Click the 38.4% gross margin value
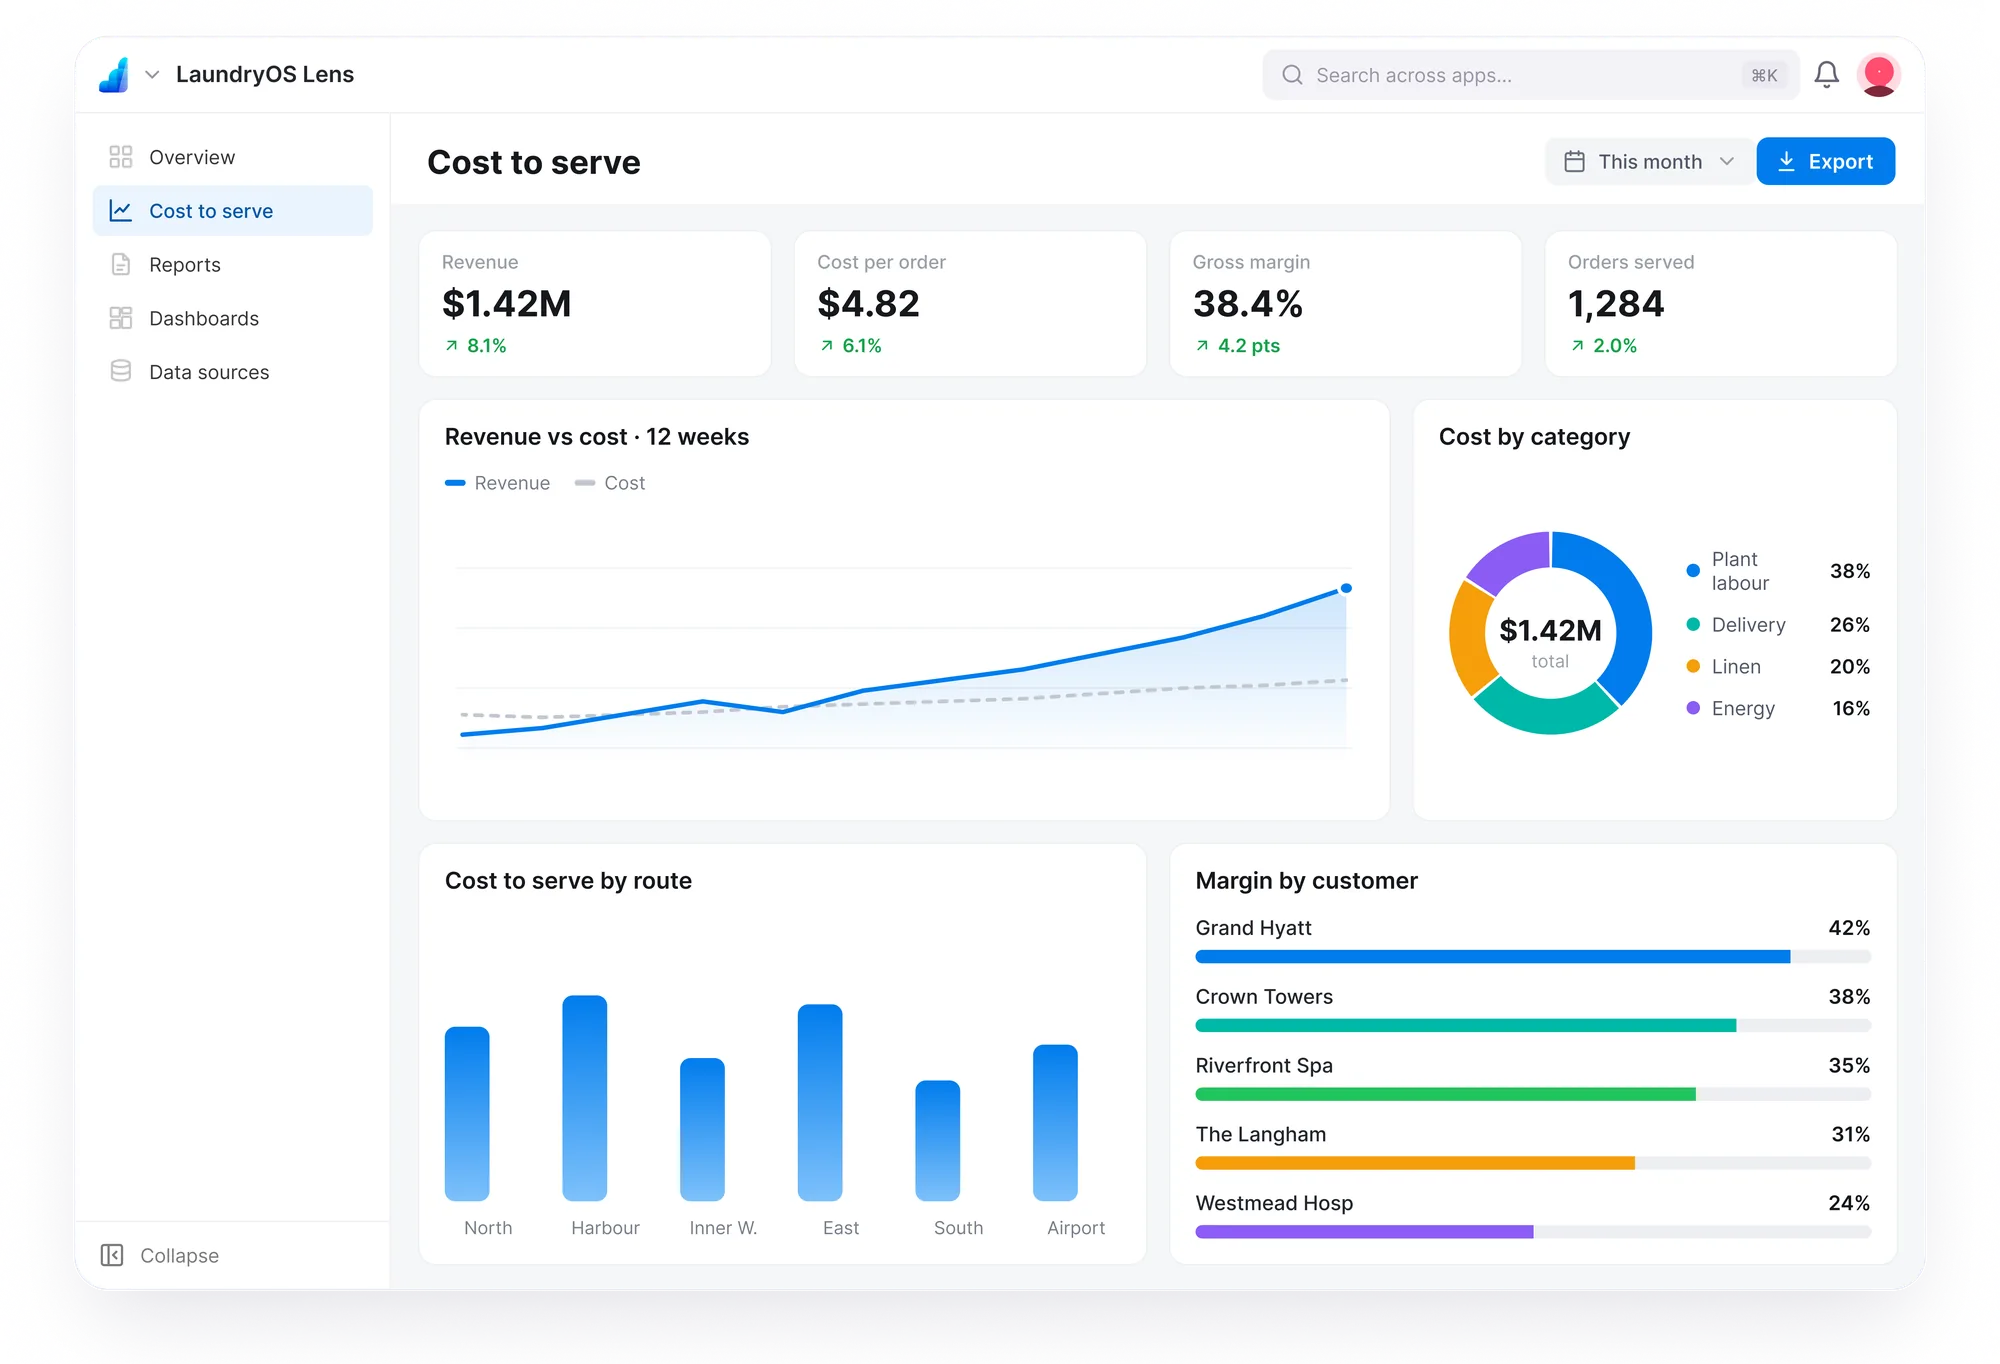 tap(1247, 304)
